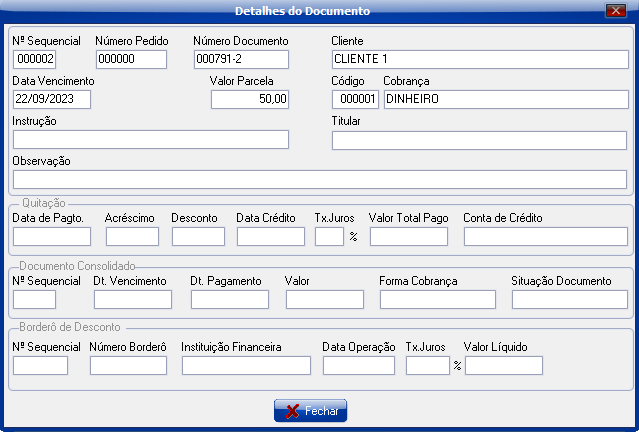
Task: Click into the Observação field
Action: point(319,179)
